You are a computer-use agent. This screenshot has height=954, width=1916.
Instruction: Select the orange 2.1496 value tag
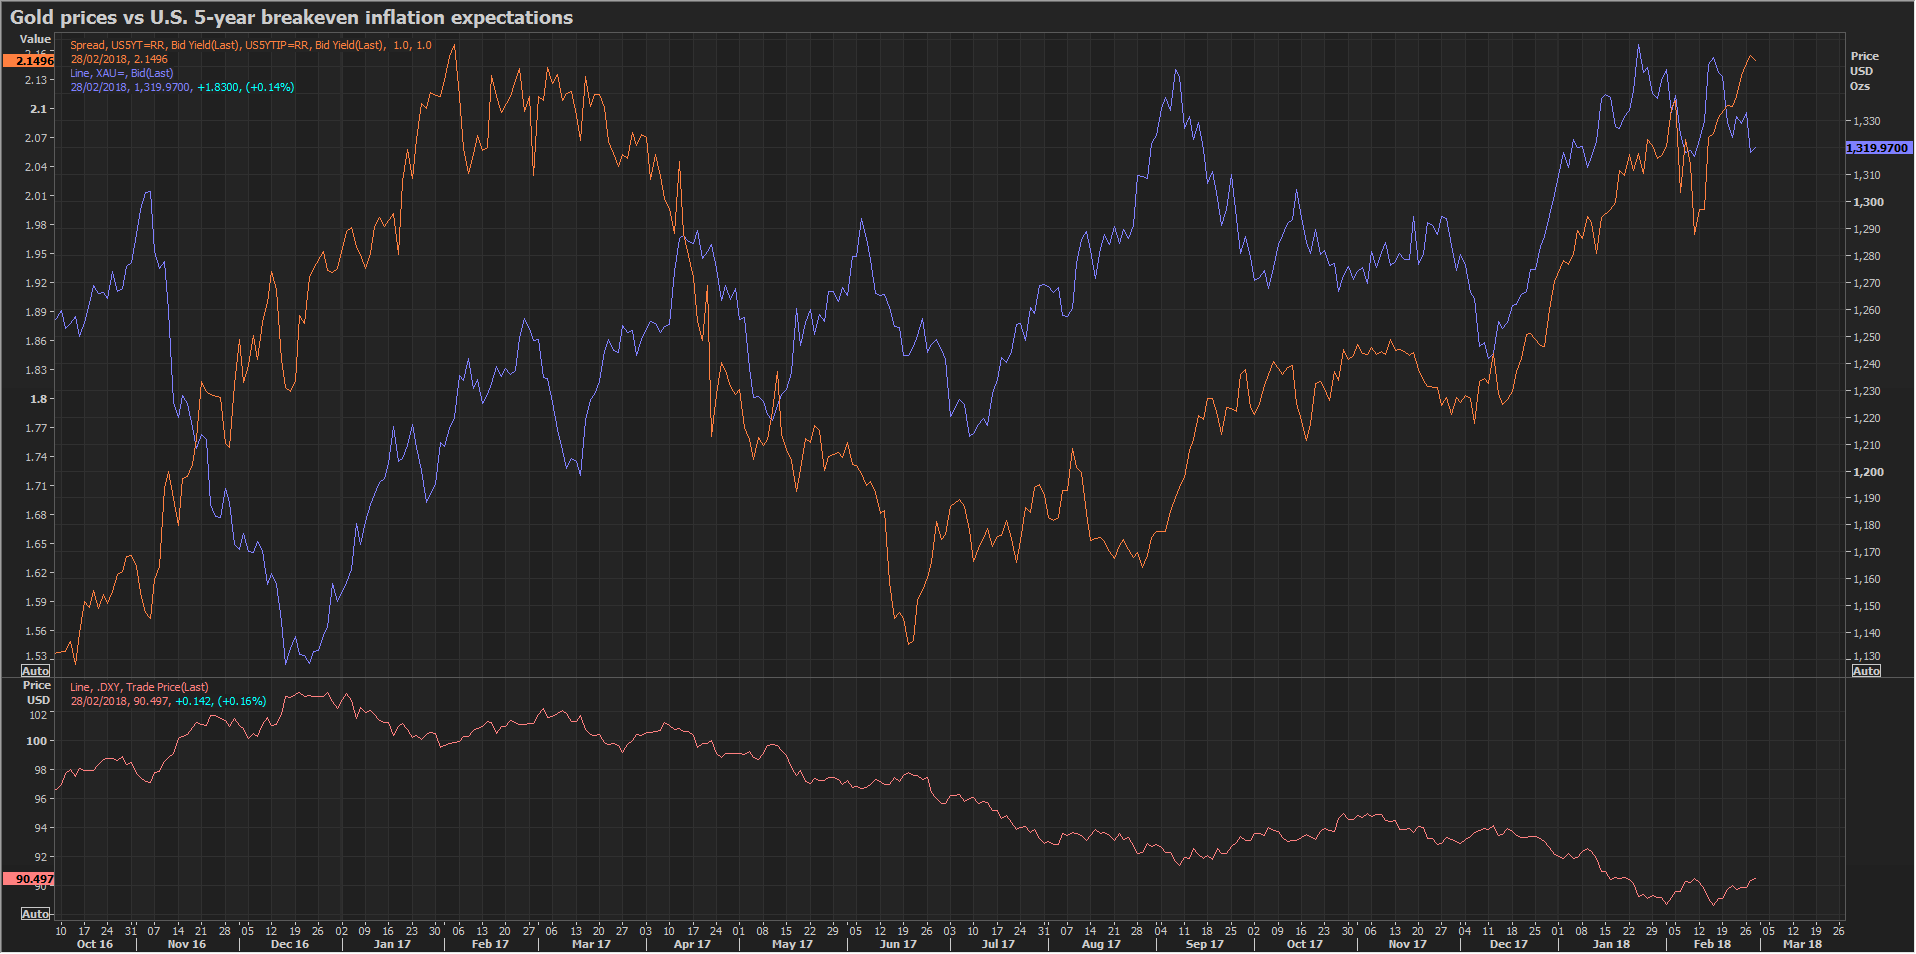(x=29, y=61)
